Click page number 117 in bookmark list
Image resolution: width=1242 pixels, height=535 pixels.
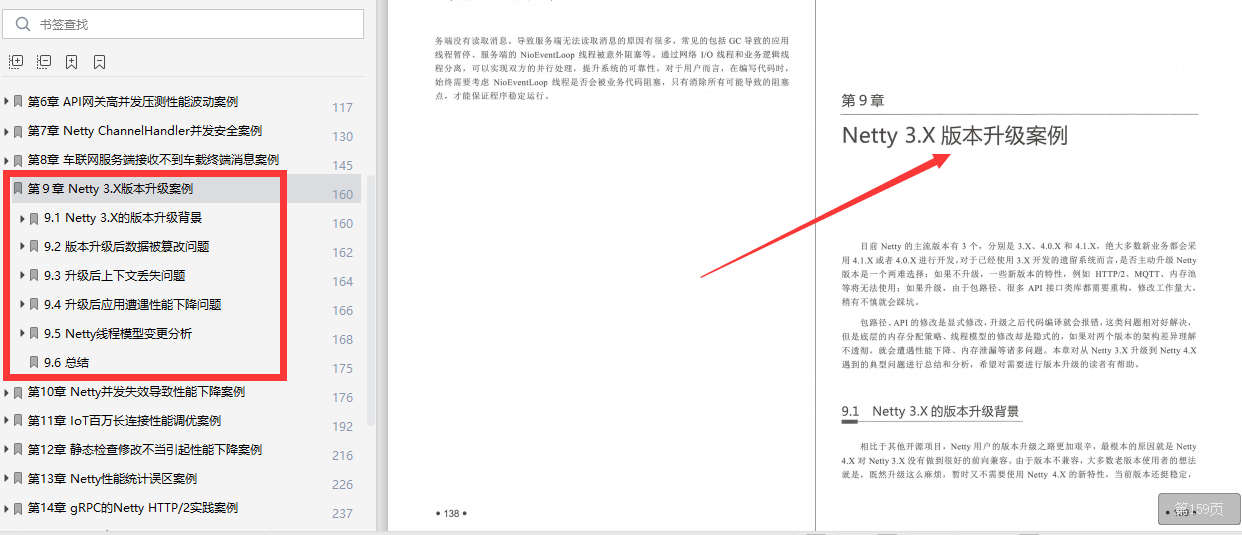click(342, 108)
